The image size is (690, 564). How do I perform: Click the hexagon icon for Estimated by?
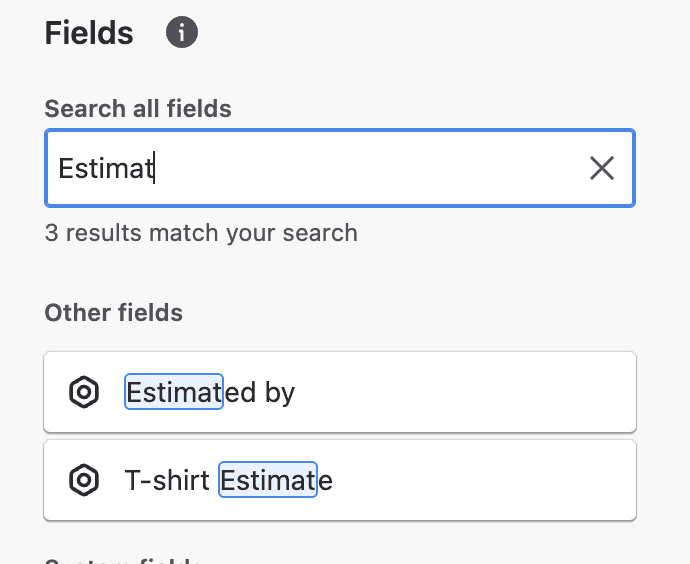pos(84,393)
